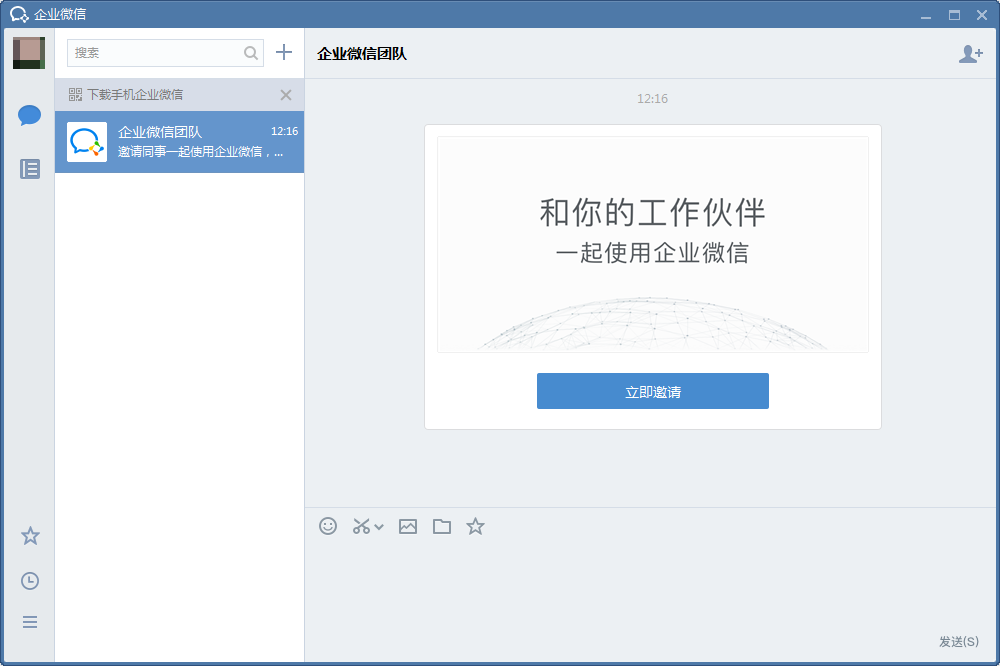Click the send image icon

[x=408, y=526]
